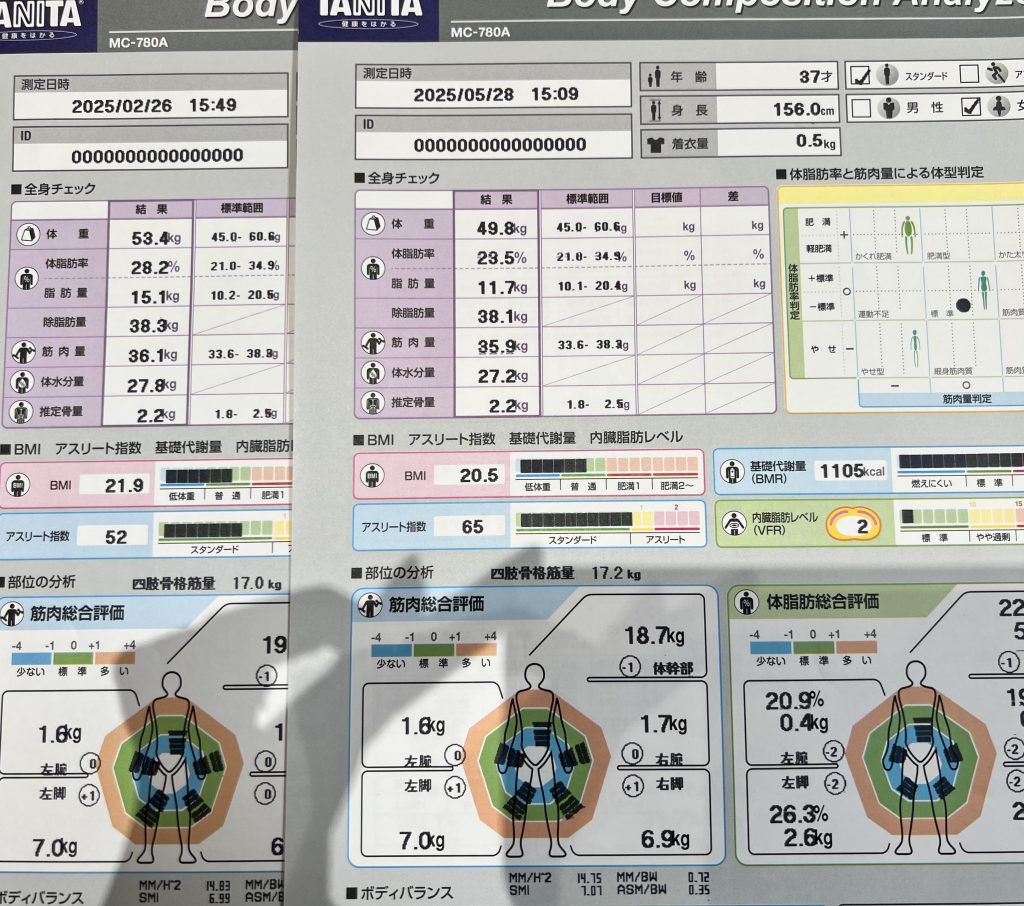Click the body water icon beside 27.2kg
This screenshot has width=1024, height=906.
(373, 373)
